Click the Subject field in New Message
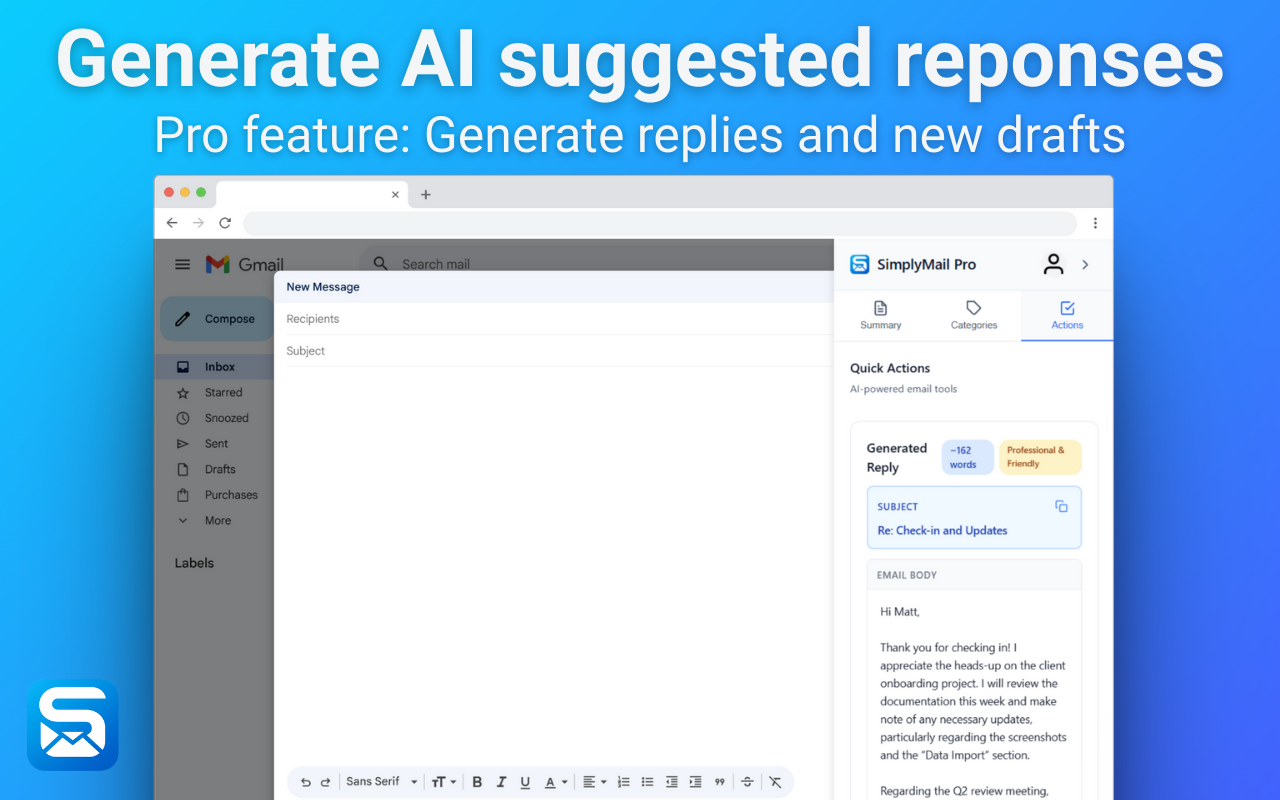This screenshot has width=1280, height=800. point(554,351)
